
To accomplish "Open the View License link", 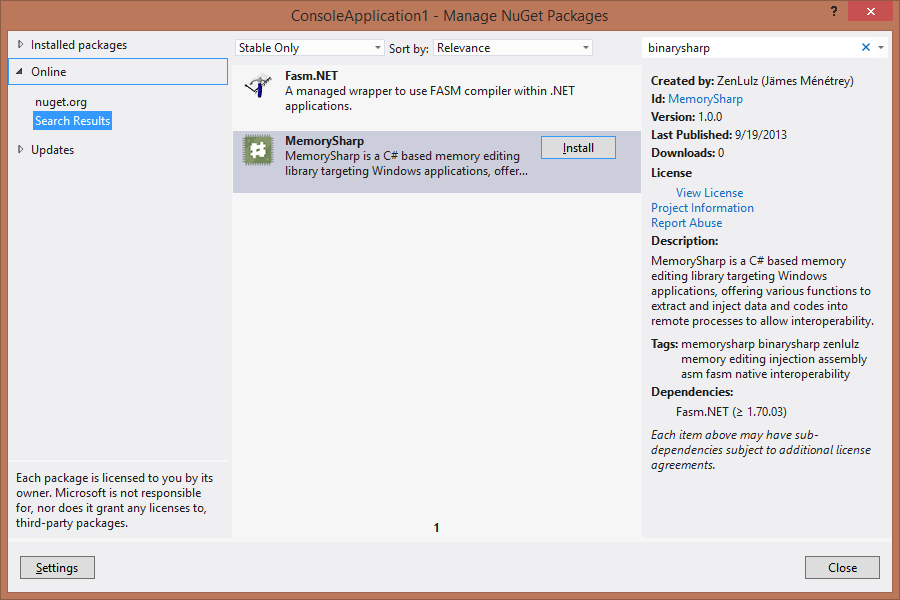I will [709, 193].
